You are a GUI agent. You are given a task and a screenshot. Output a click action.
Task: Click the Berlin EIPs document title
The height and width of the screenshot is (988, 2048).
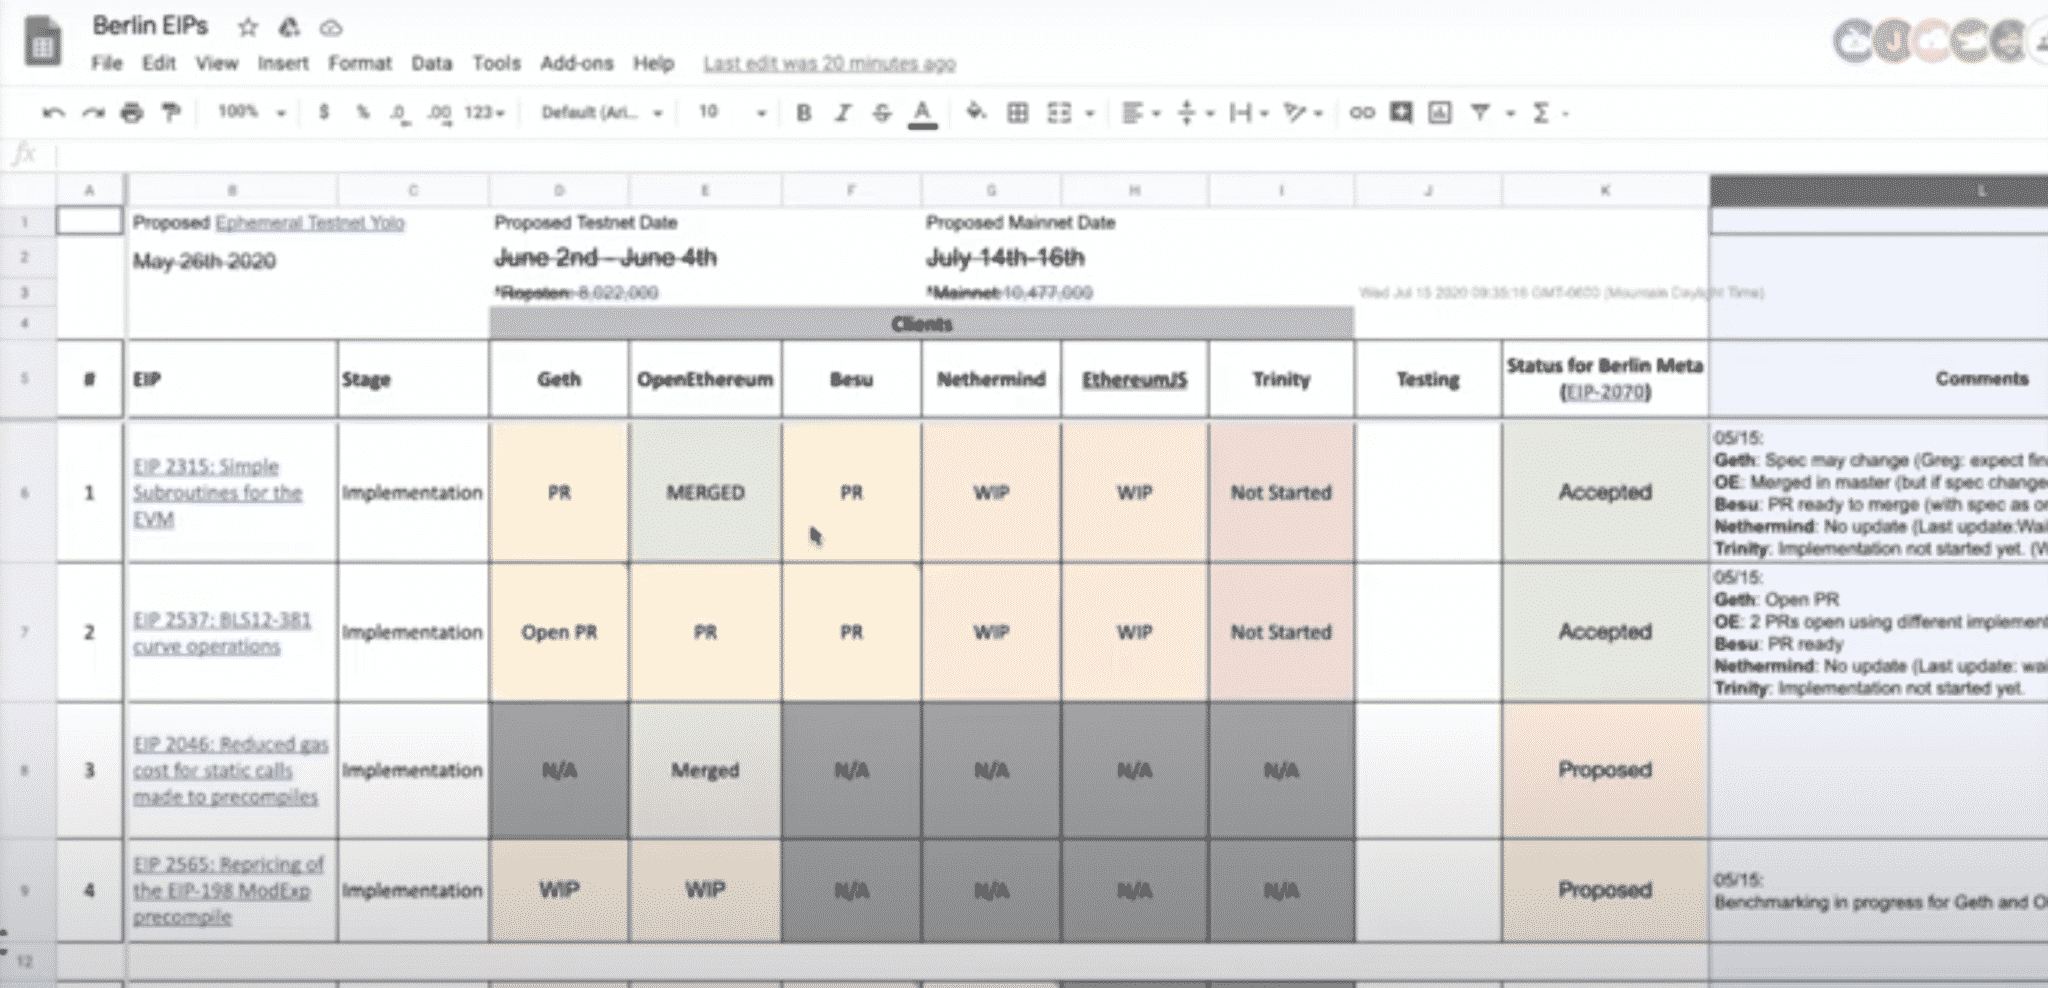click(x=151, y=26)
